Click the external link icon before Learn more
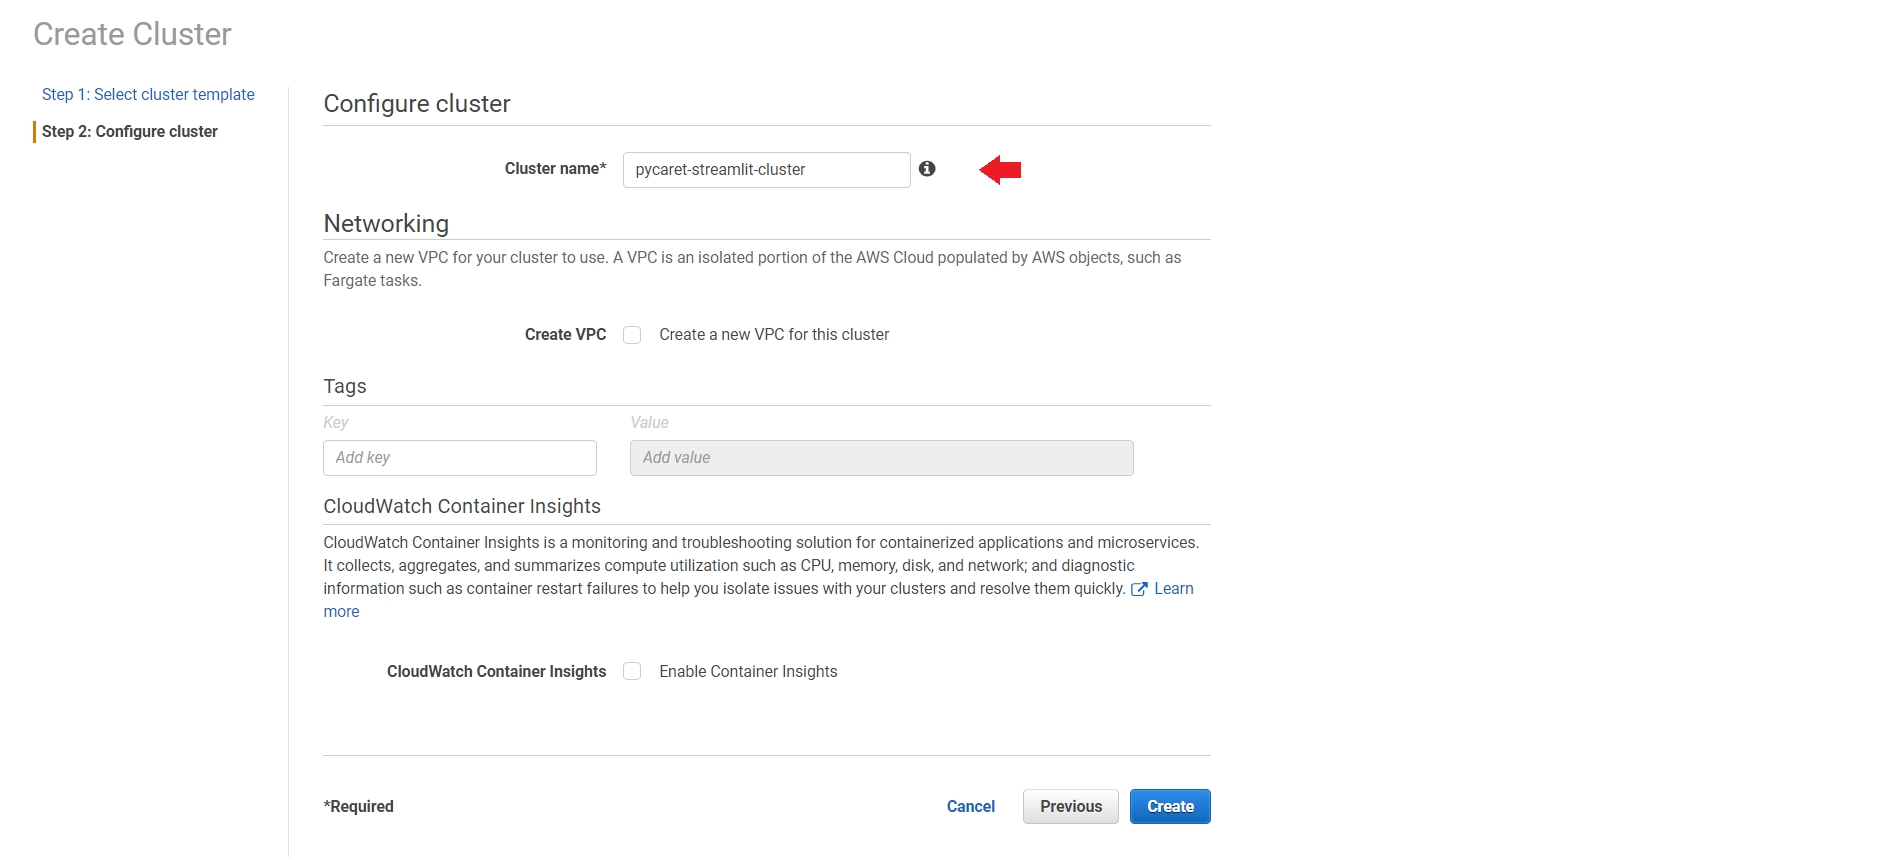 1138,589
